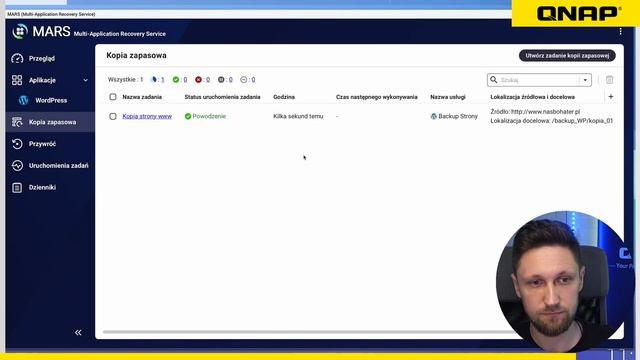The height and width of the screenshot is (360, 640).
Task: Click the Lokalizacja docelowa path text
Action: point(551,121)
